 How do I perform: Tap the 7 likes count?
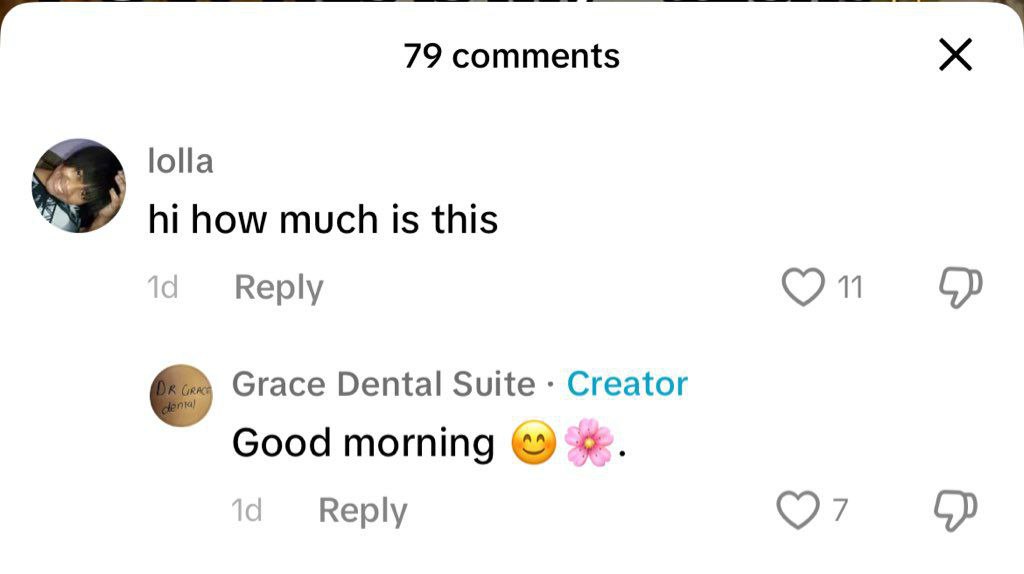tap(840, 512)
